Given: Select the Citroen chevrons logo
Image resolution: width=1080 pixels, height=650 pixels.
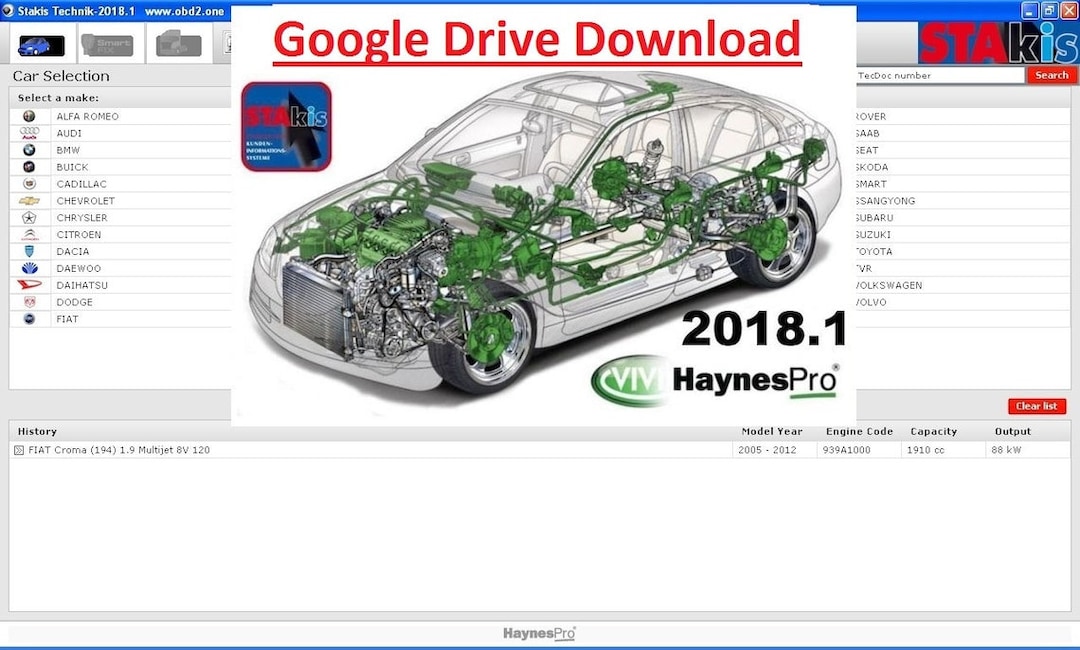Looking at the screenshot, I should pyautogui.click(x=29, y=234).
